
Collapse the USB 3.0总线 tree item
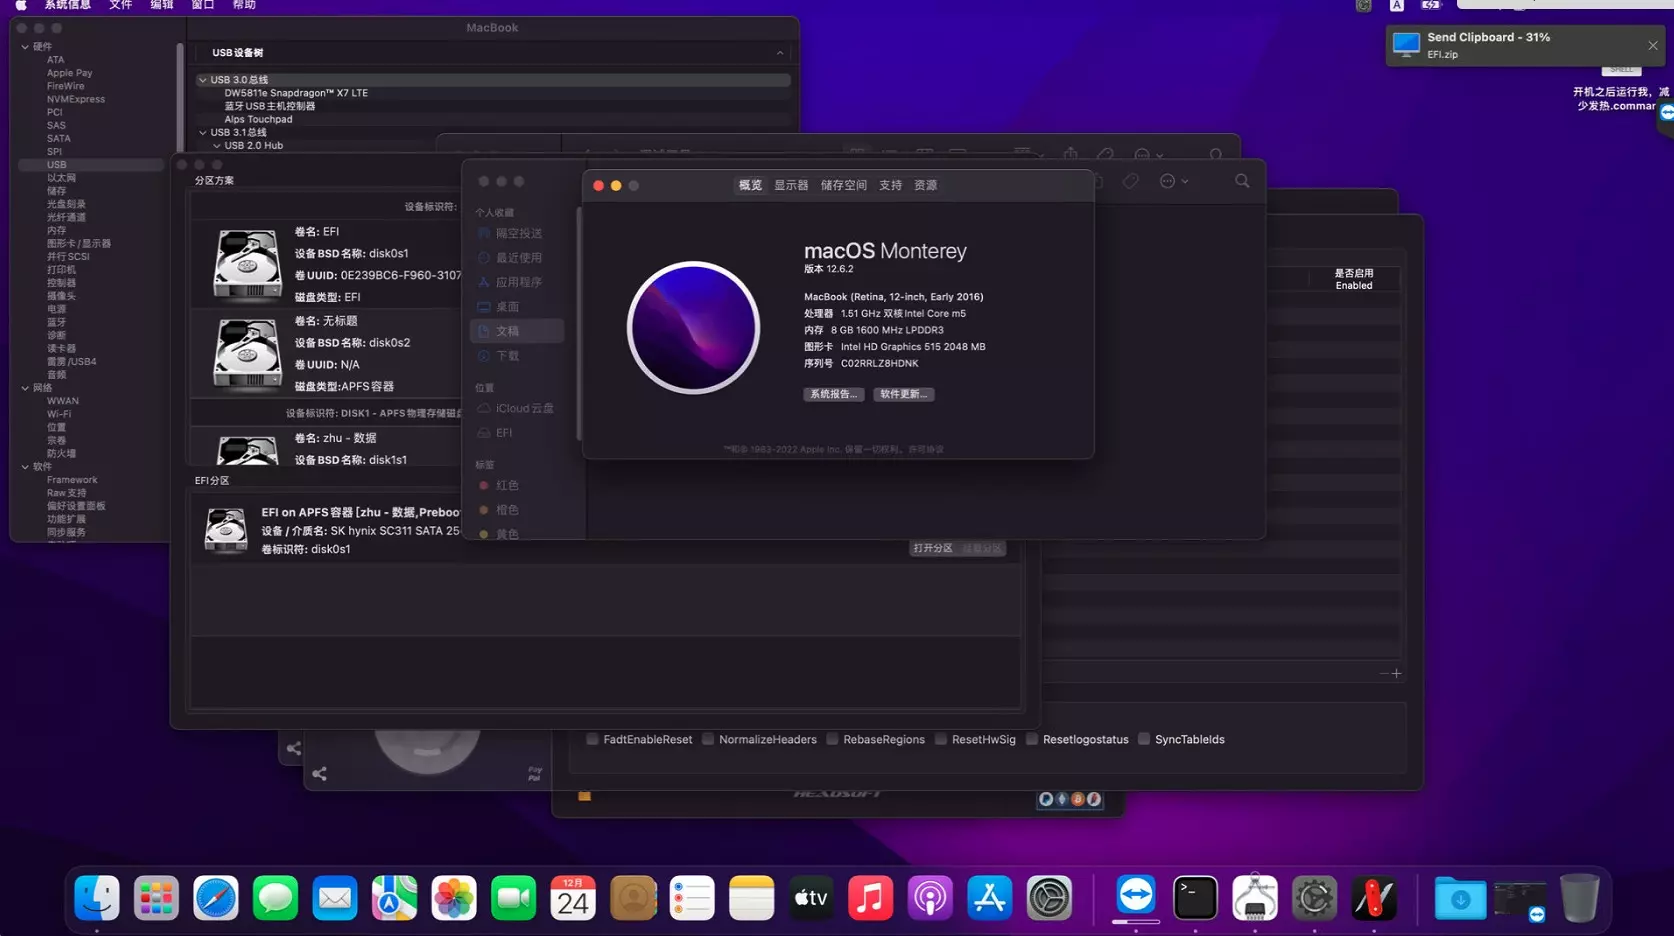[203, 79]
